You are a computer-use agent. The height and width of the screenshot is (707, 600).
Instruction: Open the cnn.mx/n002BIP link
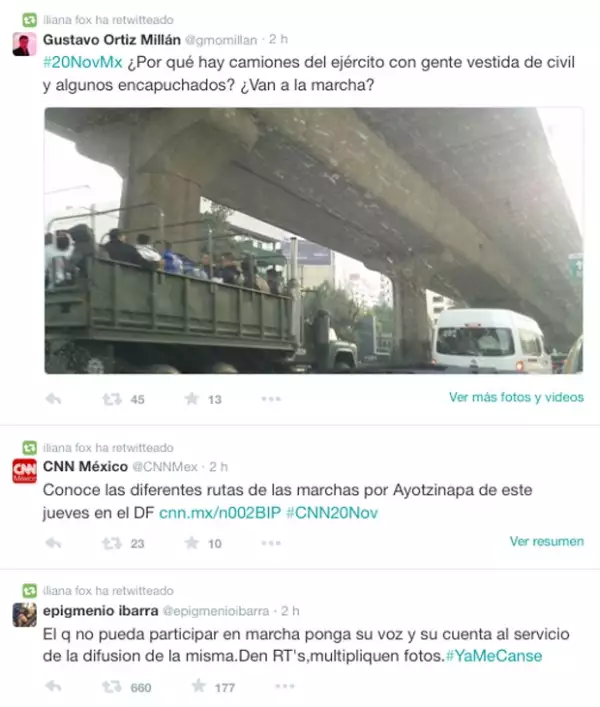[220, 513]
